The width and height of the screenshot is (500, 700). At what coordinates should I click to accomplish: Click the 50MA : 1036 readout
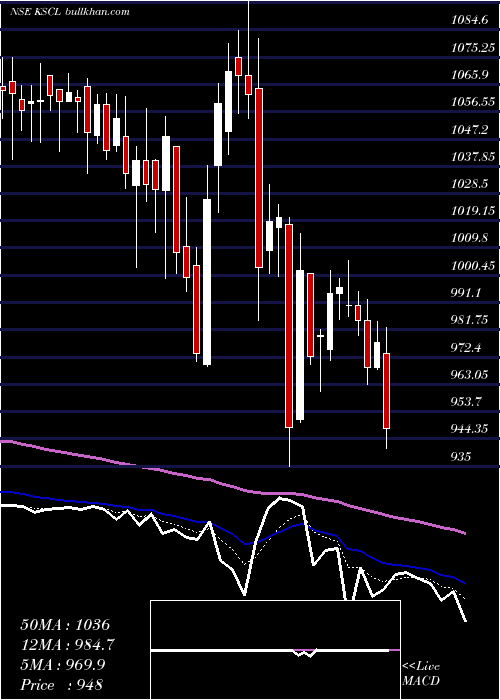[x=65, y=625]
